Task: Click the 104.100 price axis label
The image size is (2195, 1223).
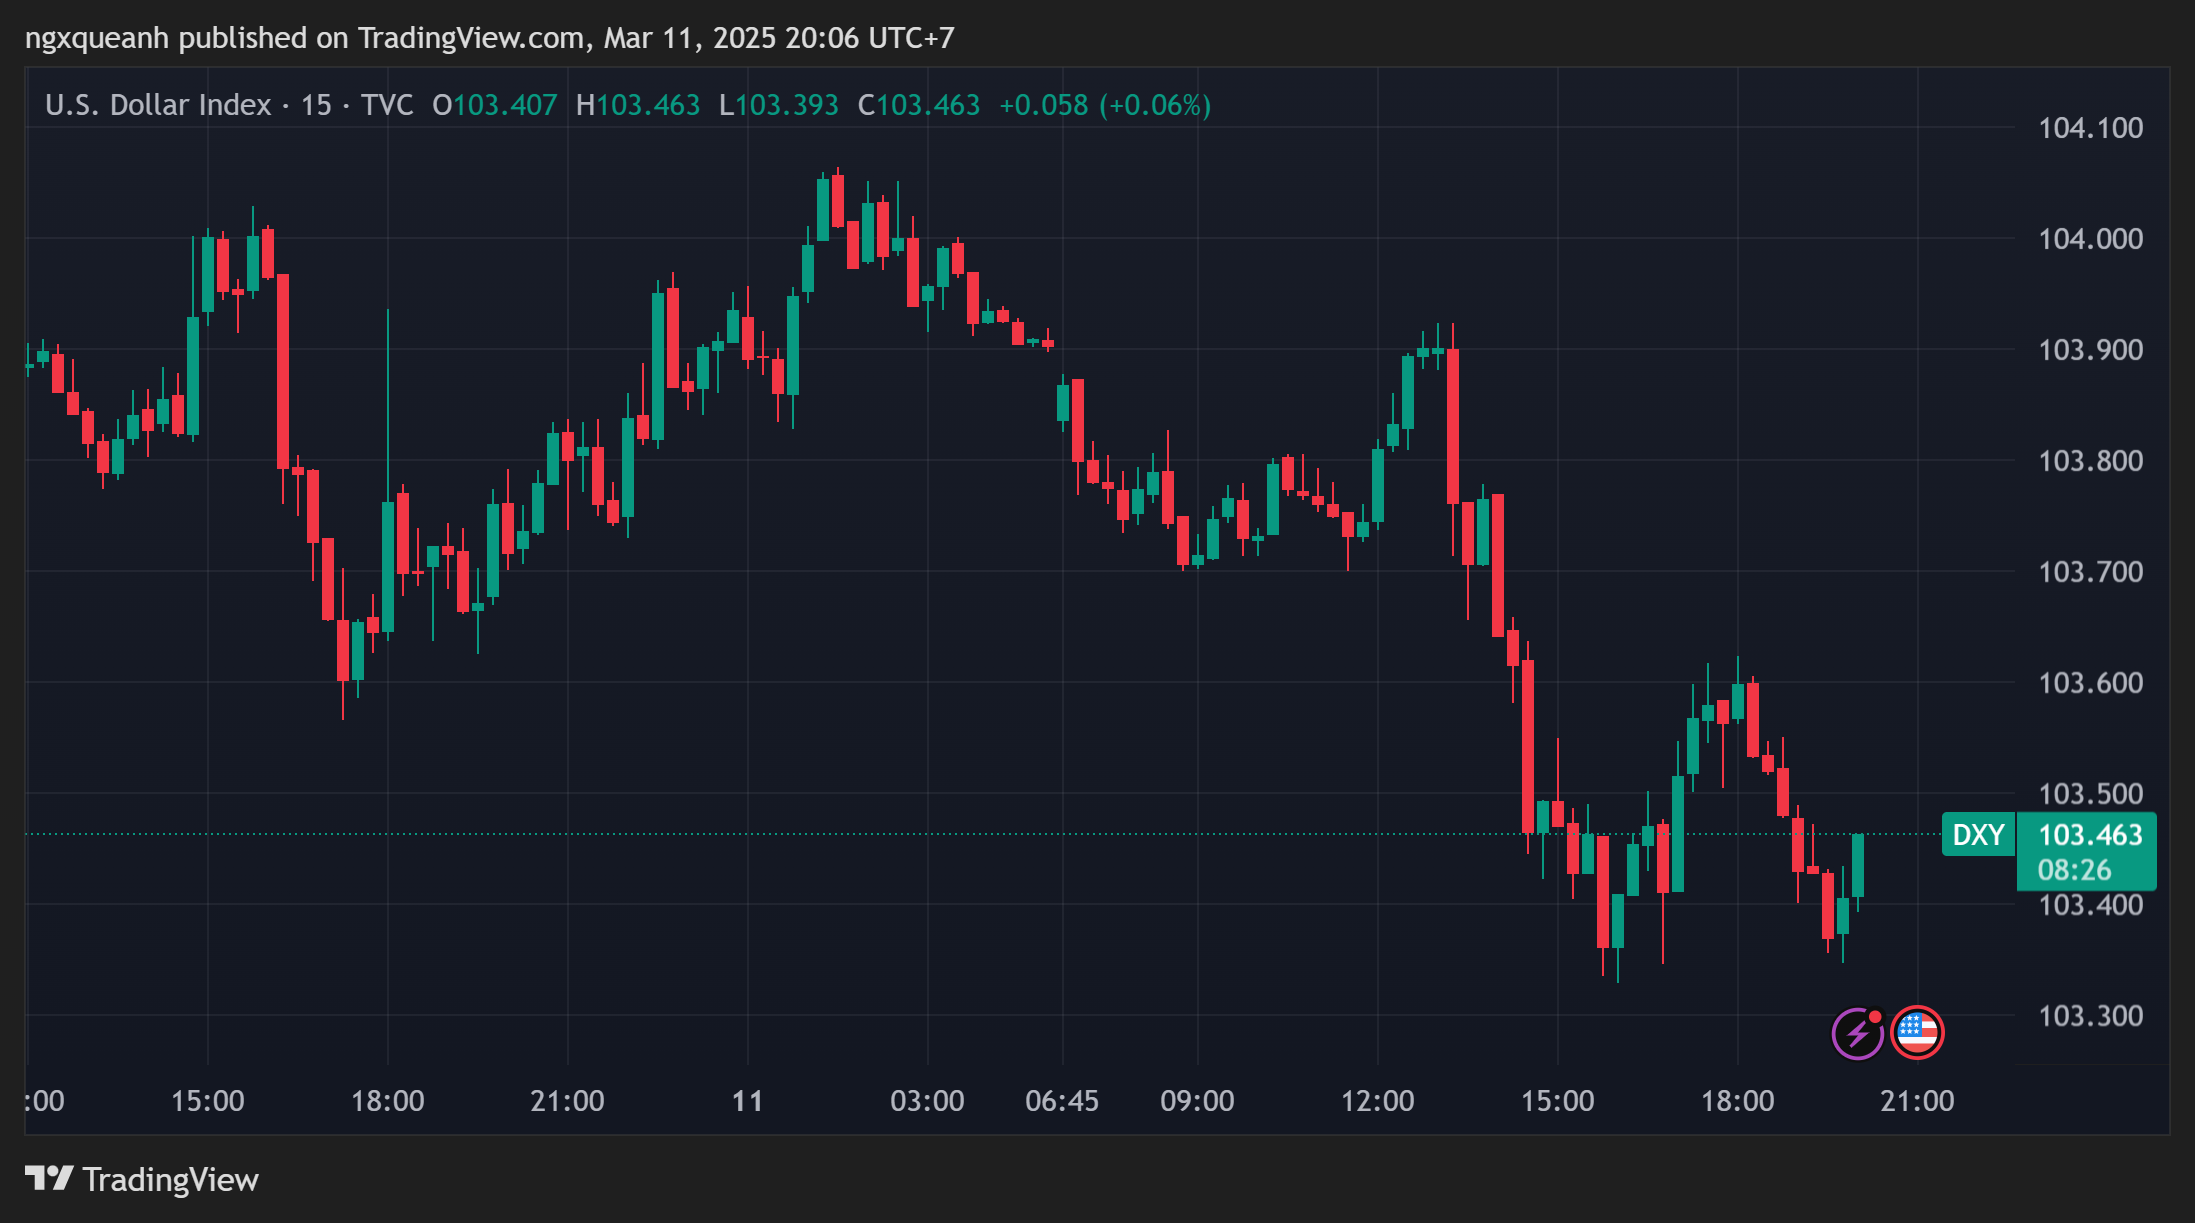Action: point(2090,128)
